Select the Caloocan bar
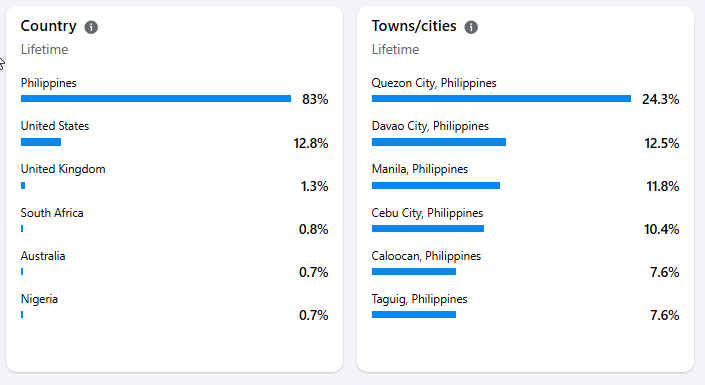705x385 pixels. [414, 271]
